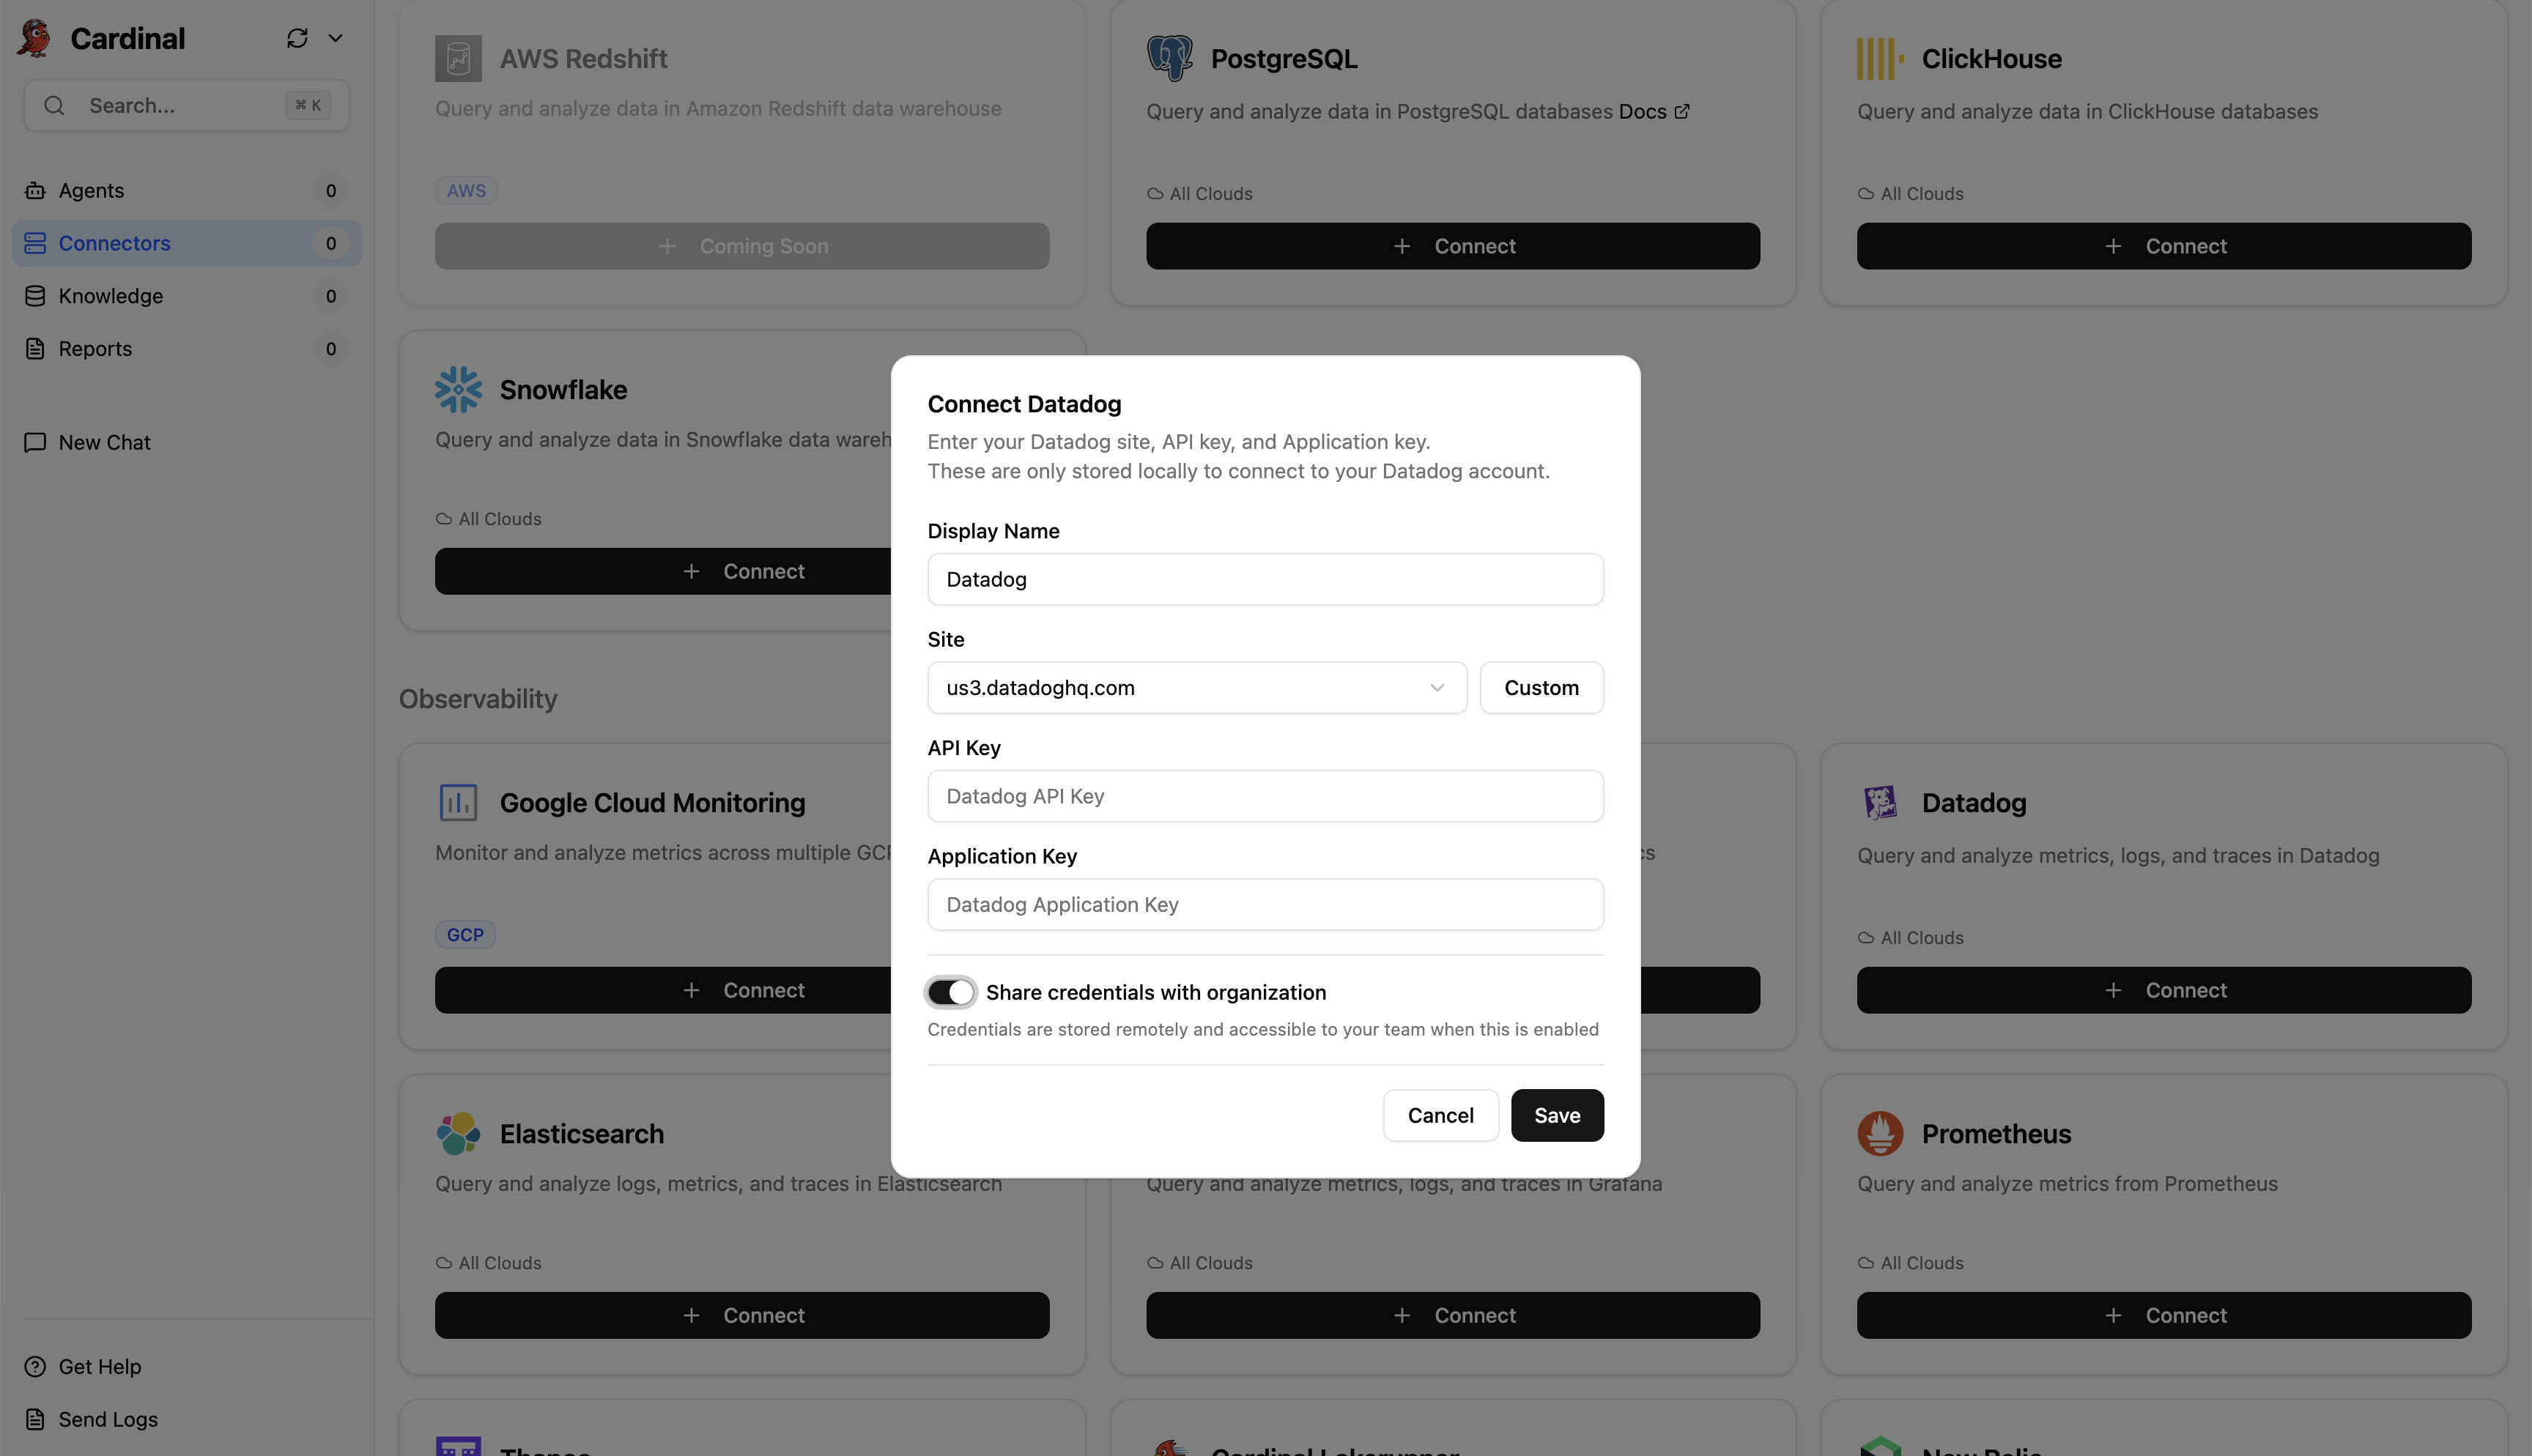Viewport: 2532px width, 1456px height.
Task: Select the Agents sidebar entry
Action: (x=90, y=190)
